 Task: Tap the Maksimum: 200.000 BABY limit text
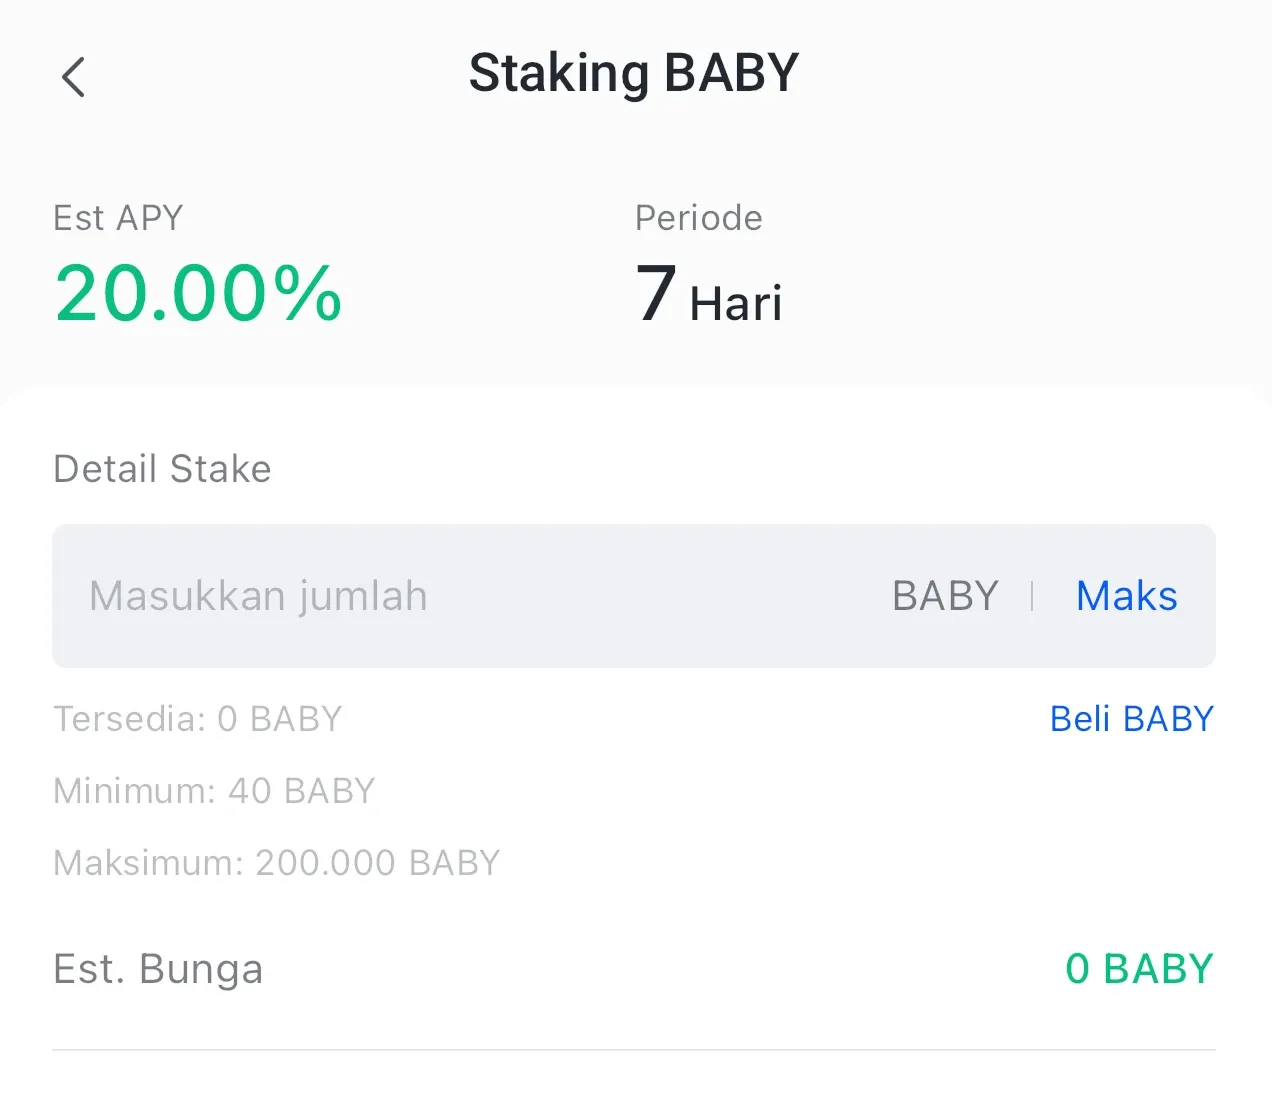pos(276,862)
